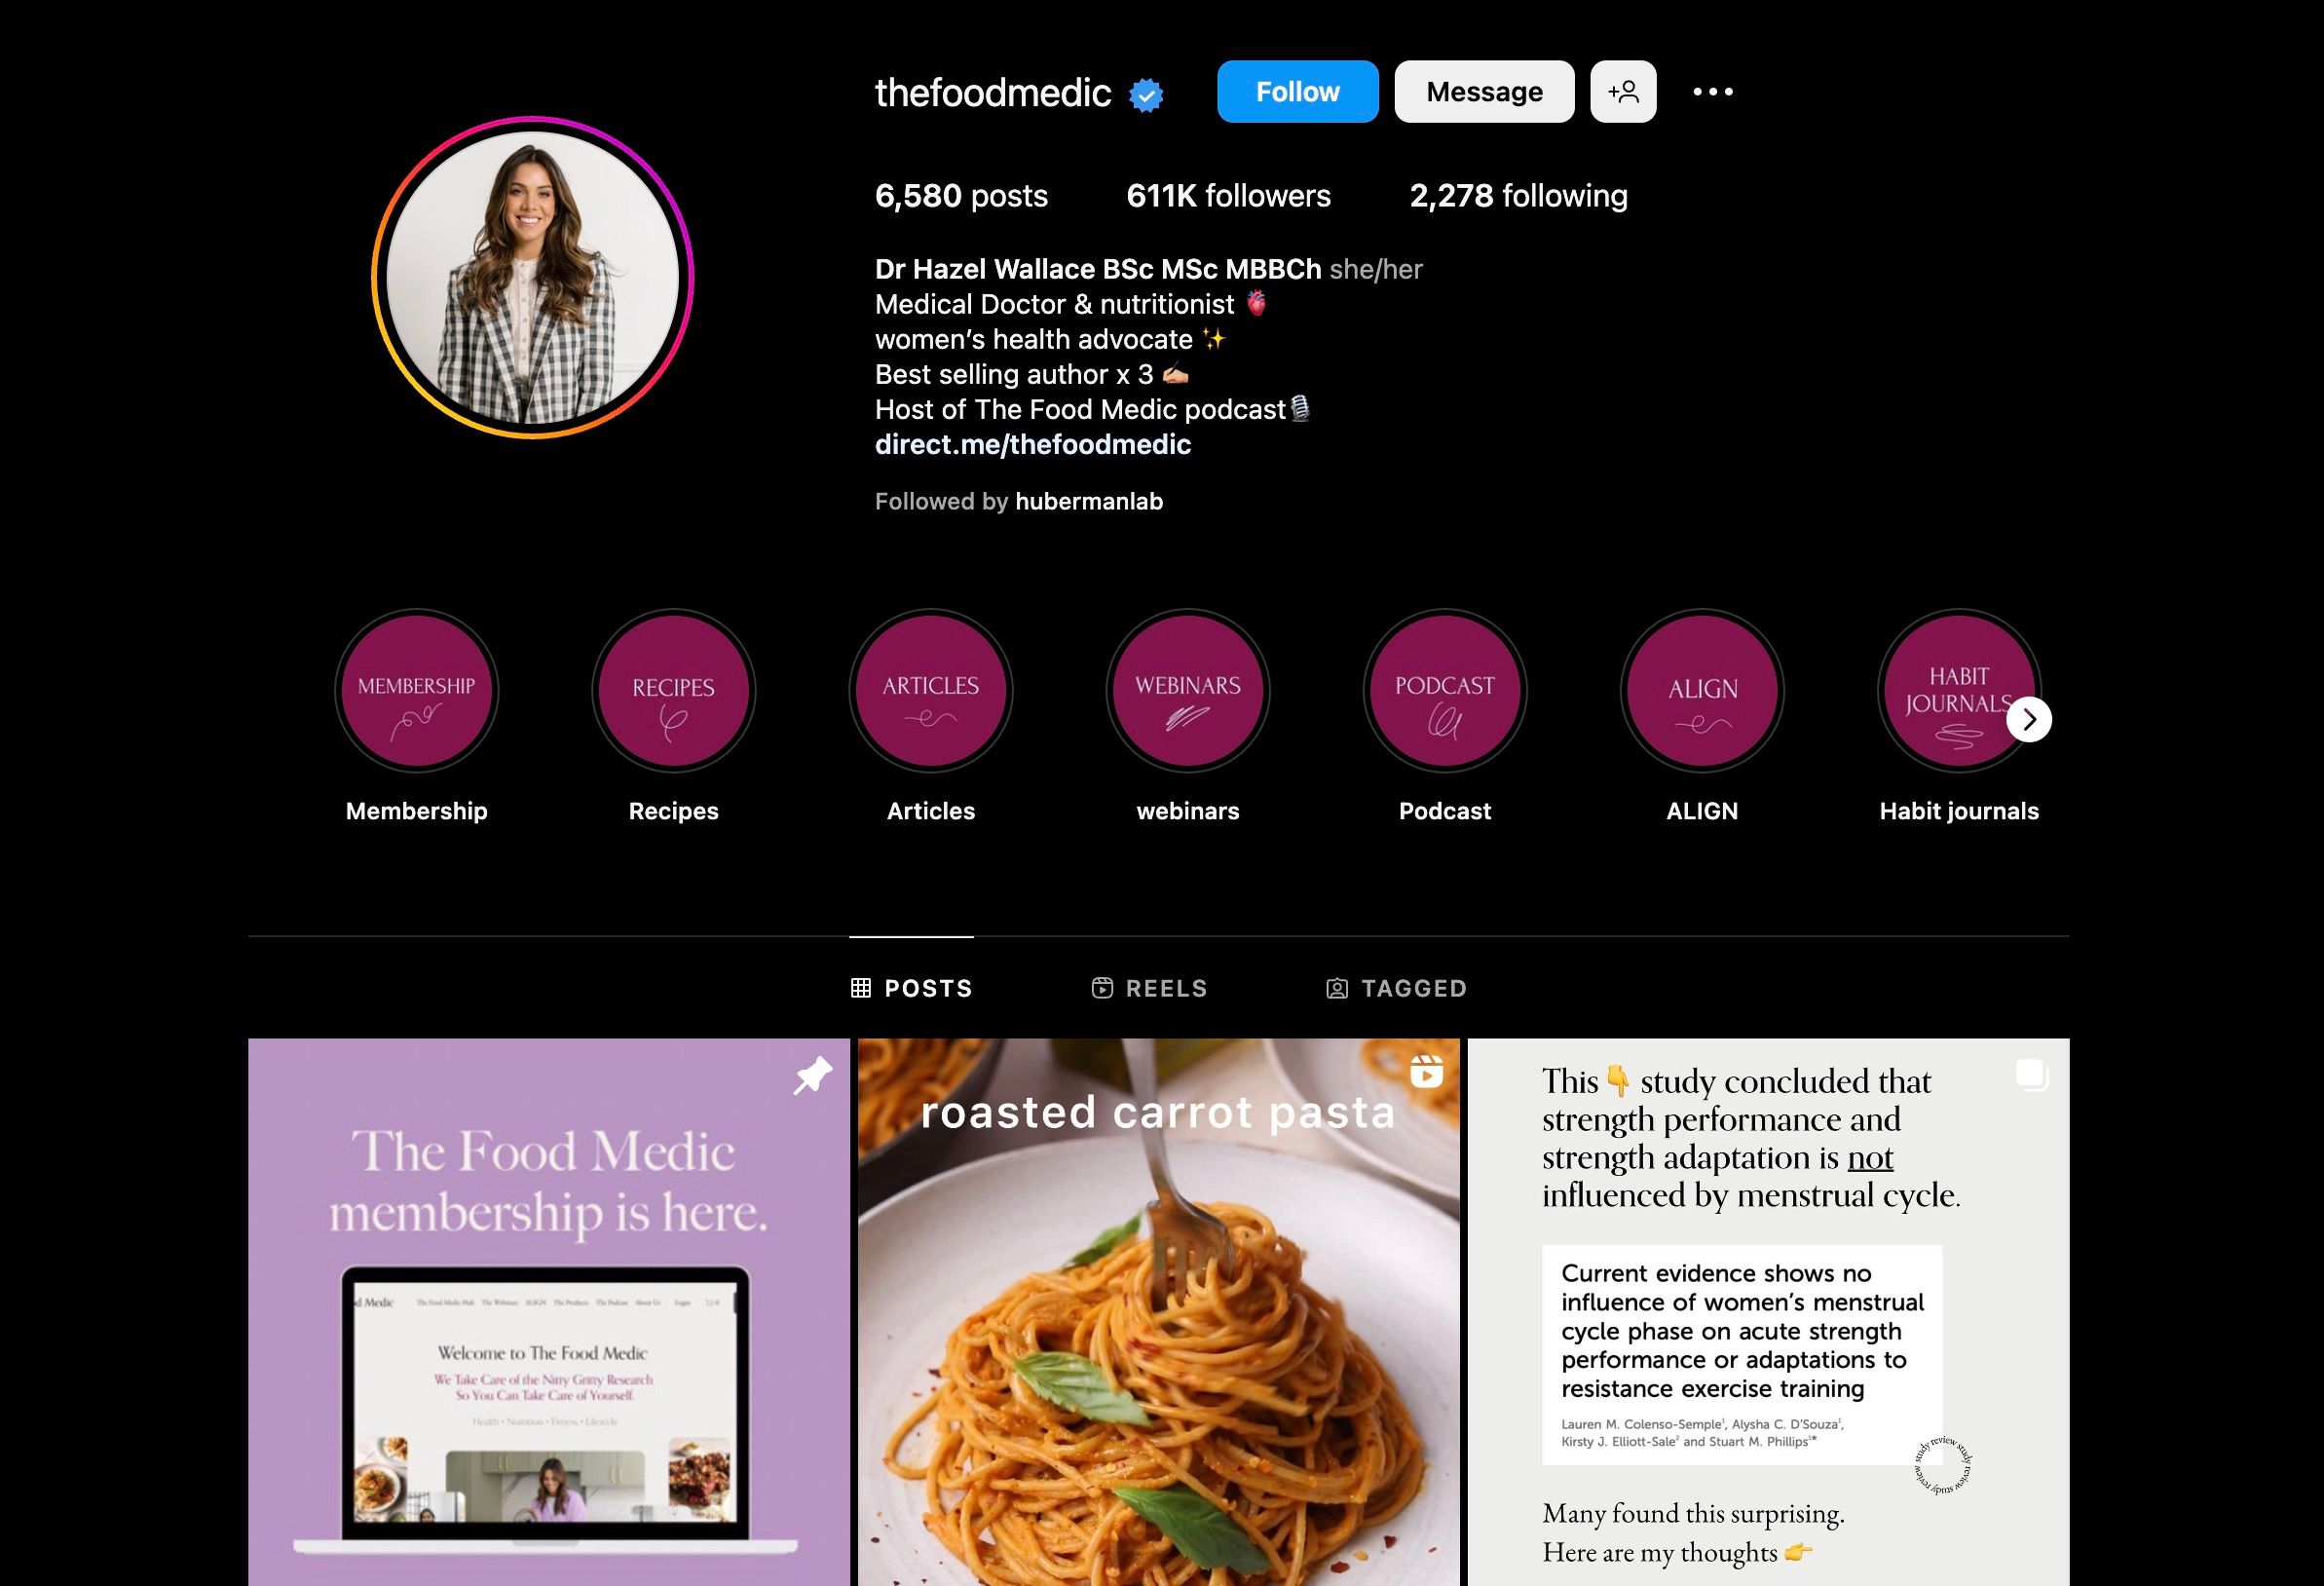Screen dimensions: 2324x1586
Task: View the 611K followers list
Action: [1228, 196]
